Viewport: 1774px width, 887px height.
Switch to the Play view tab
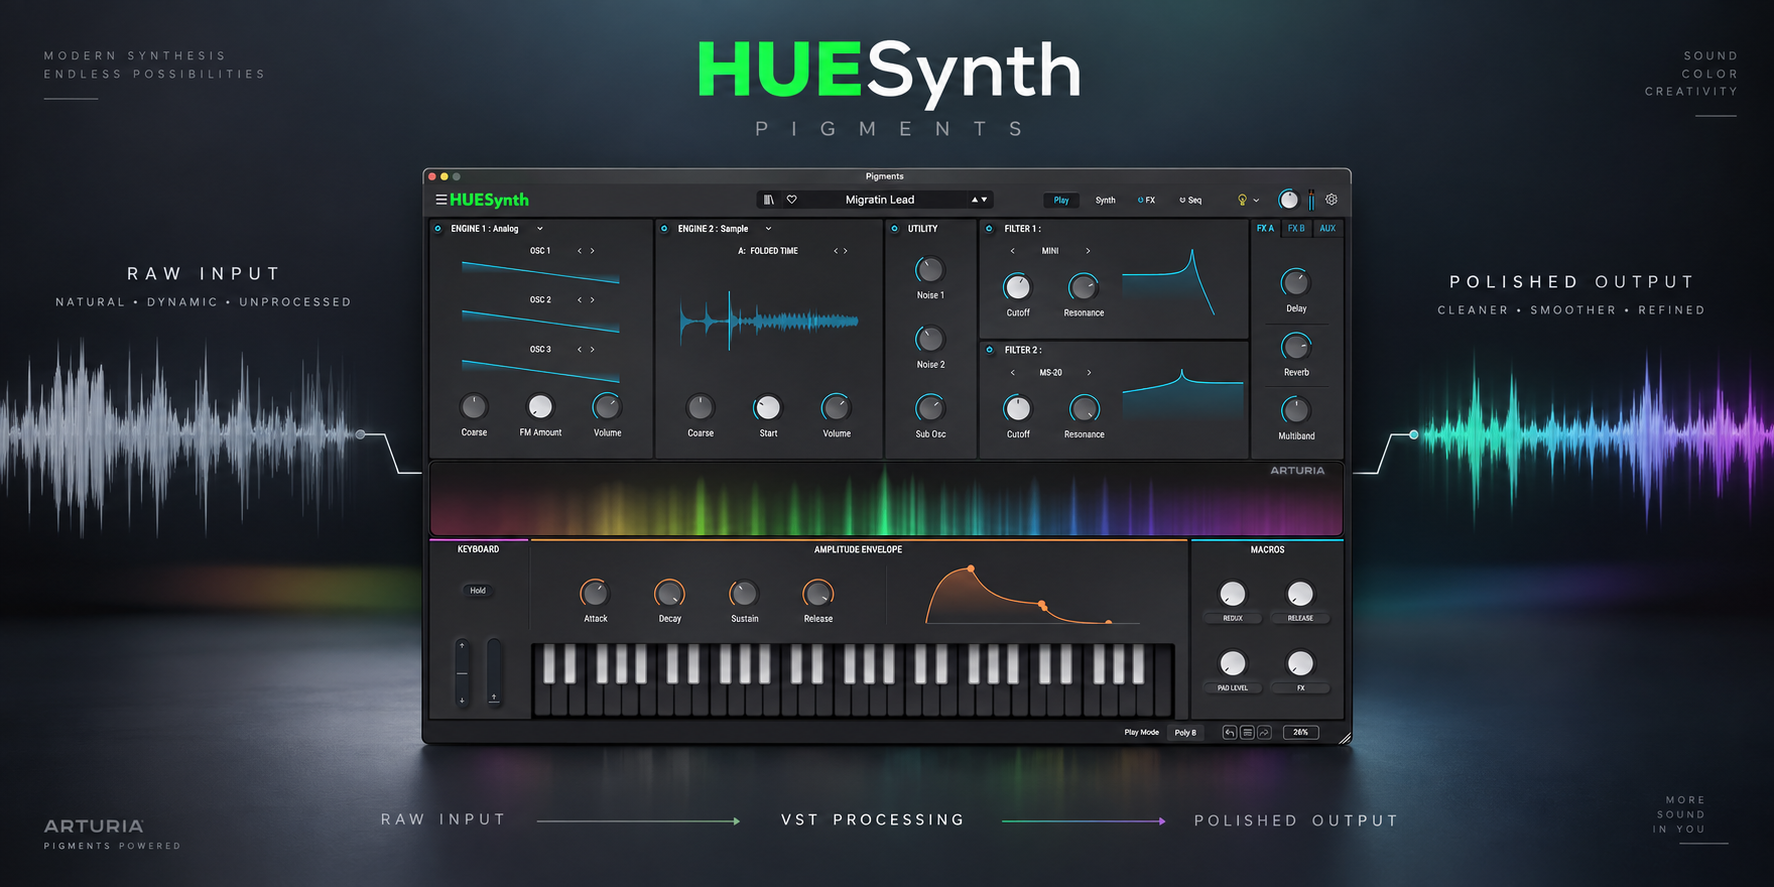[1061, 200]
